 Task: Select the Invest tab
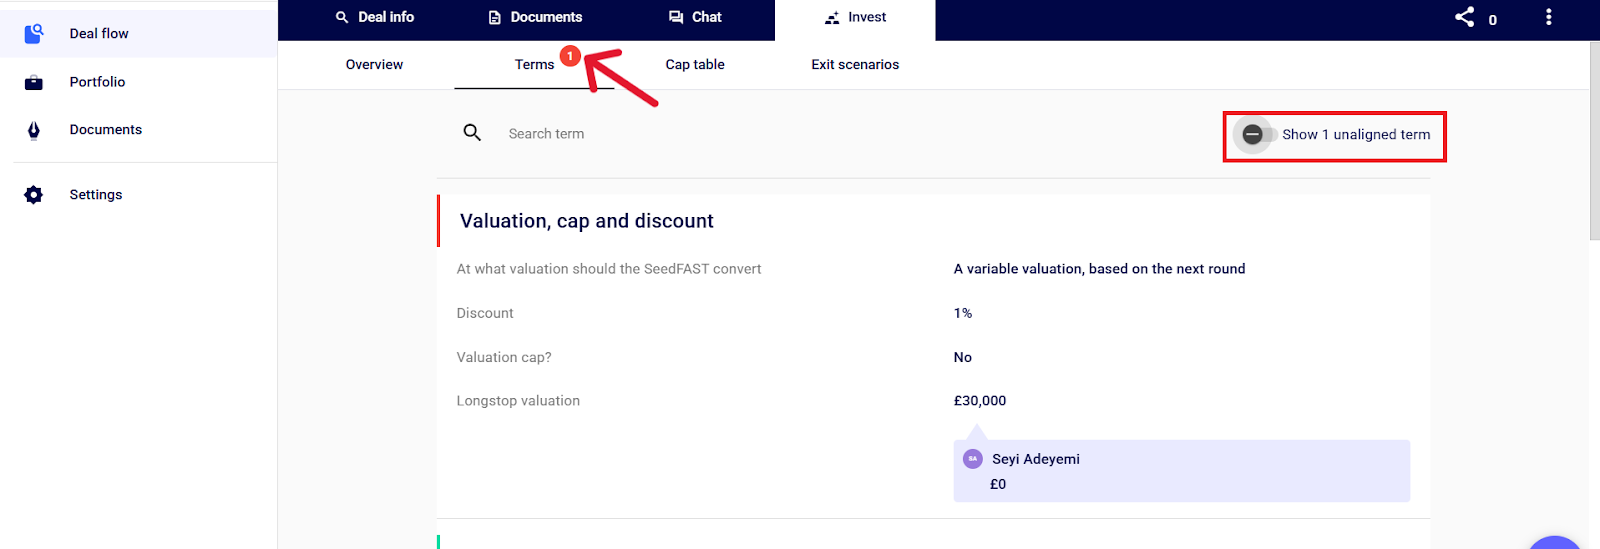coord(855,17)
